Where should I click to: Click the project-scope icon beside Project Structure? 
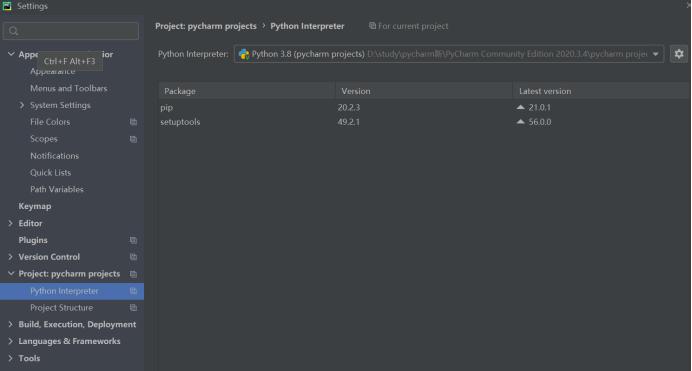pyautogui.click(x=133, y=307)
